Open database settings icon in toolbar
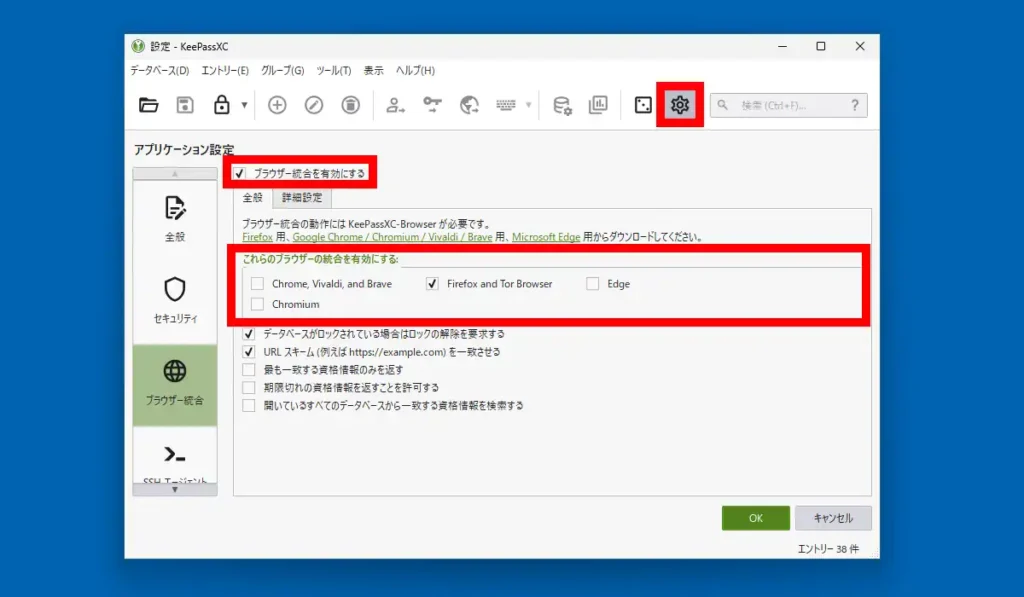This screenshot has height=597, width=1024. (x=562, y=105)
